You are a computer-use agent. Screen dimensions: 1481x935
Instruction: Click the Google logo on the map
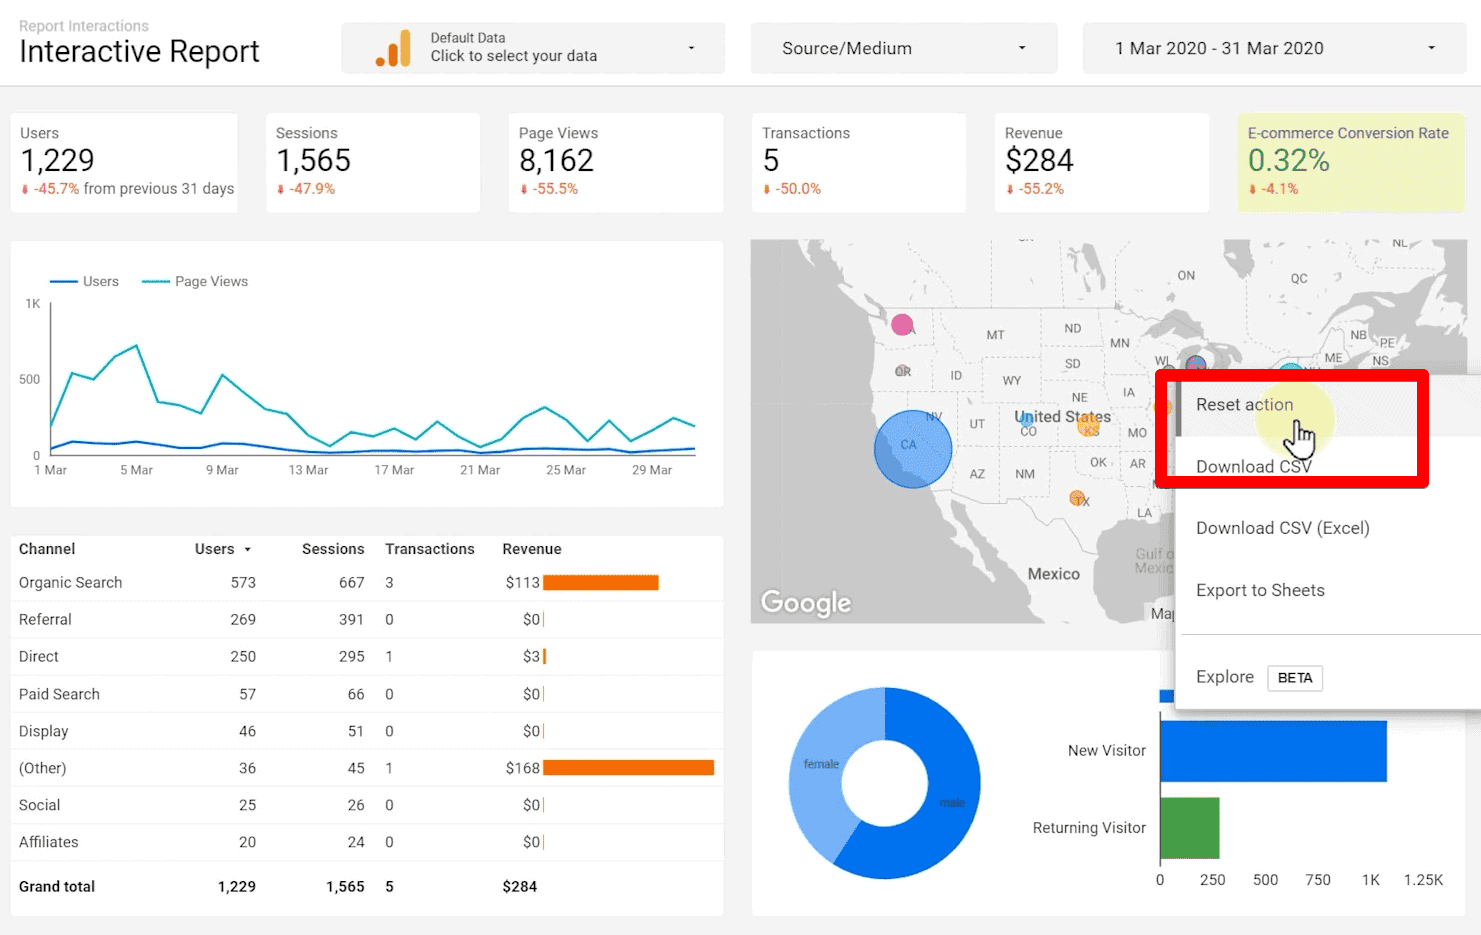click(806, 602)
